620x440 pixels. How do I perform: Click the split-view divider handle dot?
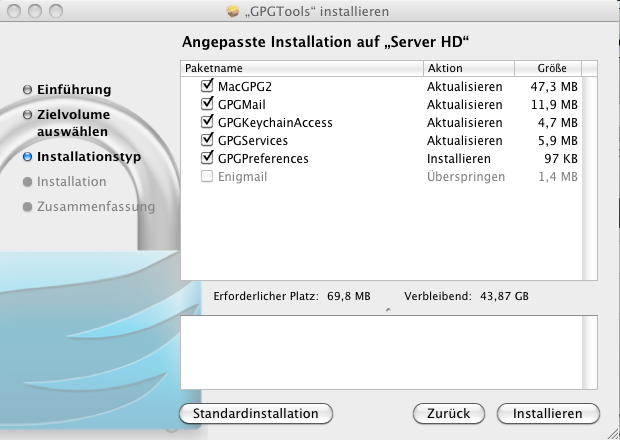click(x=388, y=310)
